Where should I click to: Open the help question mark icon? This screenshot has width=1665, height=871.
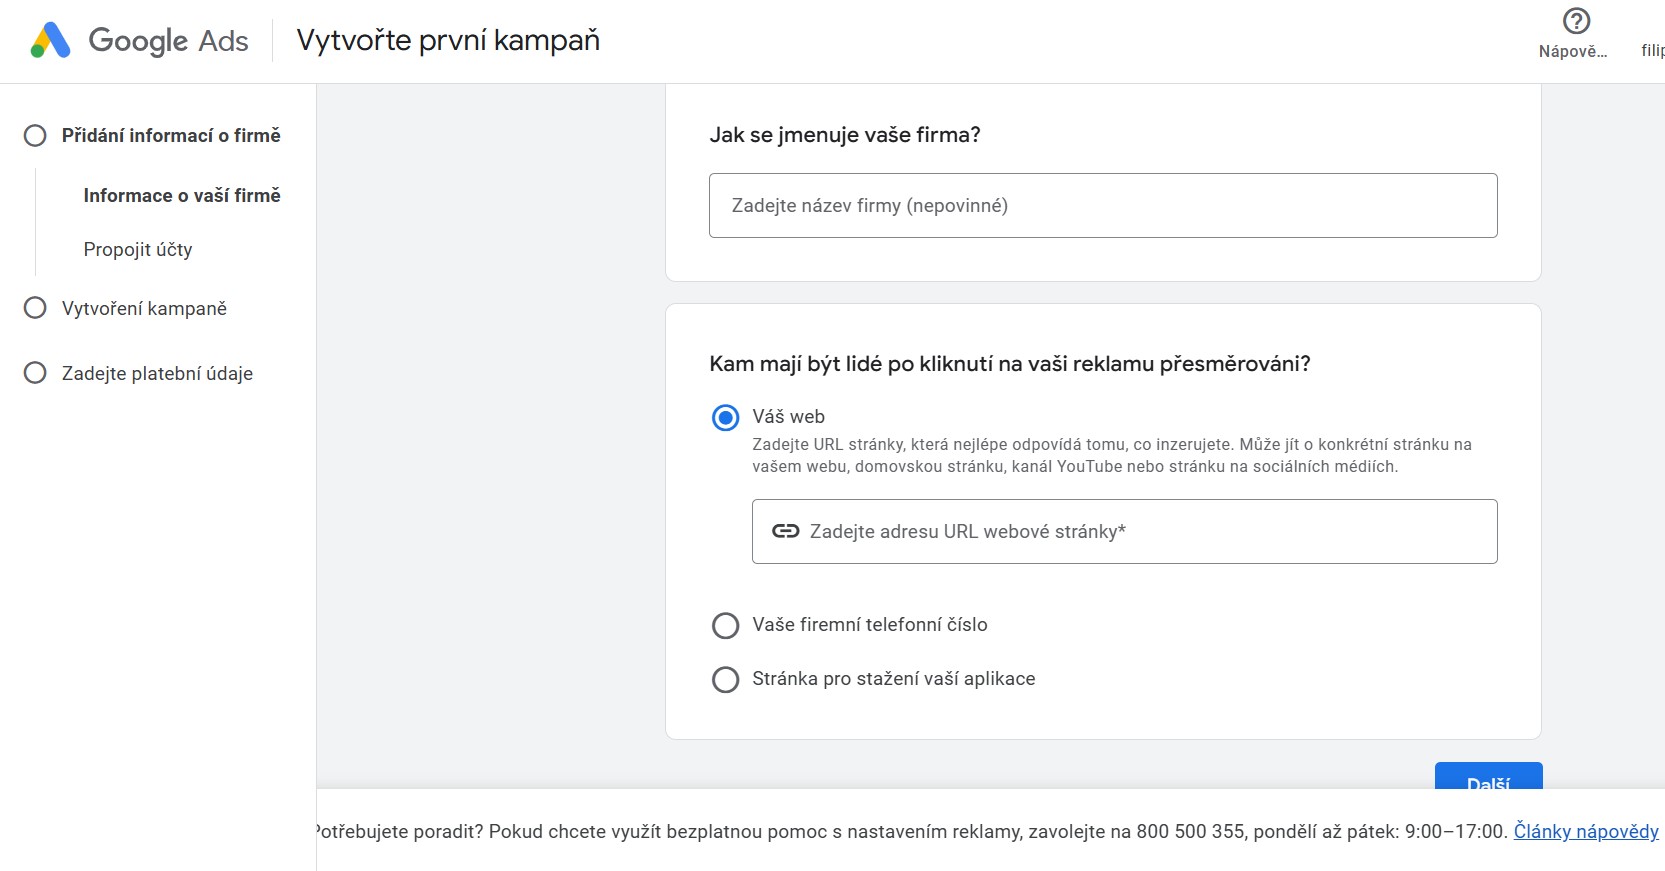(1576, 21)
